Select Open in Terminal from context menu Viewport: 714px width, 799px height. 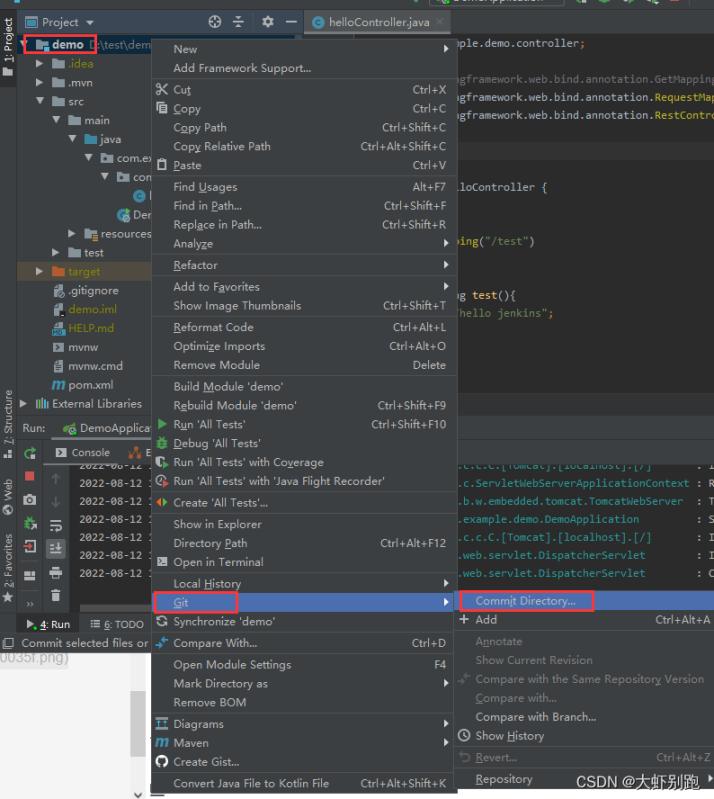pyautogui.click(x=217, y=562)
